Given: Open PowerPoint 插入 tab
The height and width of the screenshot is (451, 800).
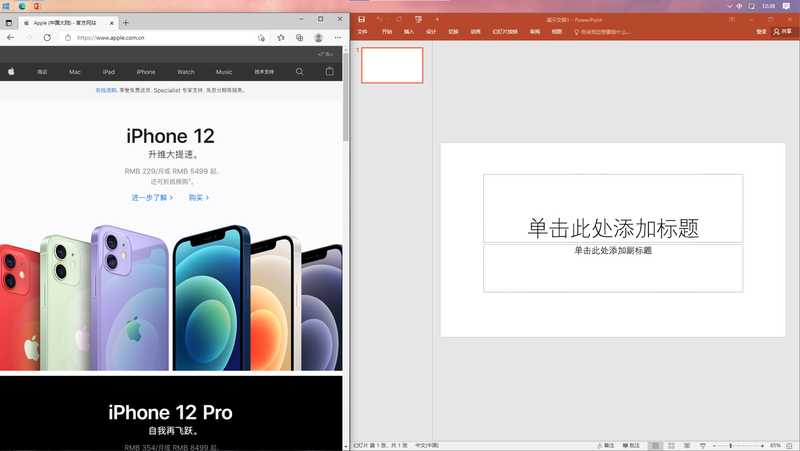Looking at the screenshot, I should pyautogui.click(x=409, y=32).
